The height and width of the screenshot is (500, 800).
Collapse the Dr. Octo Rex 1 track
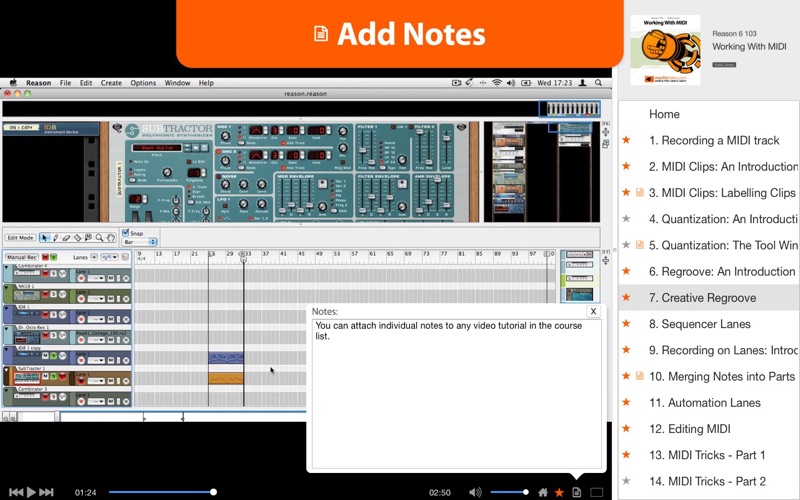(7, 329)
